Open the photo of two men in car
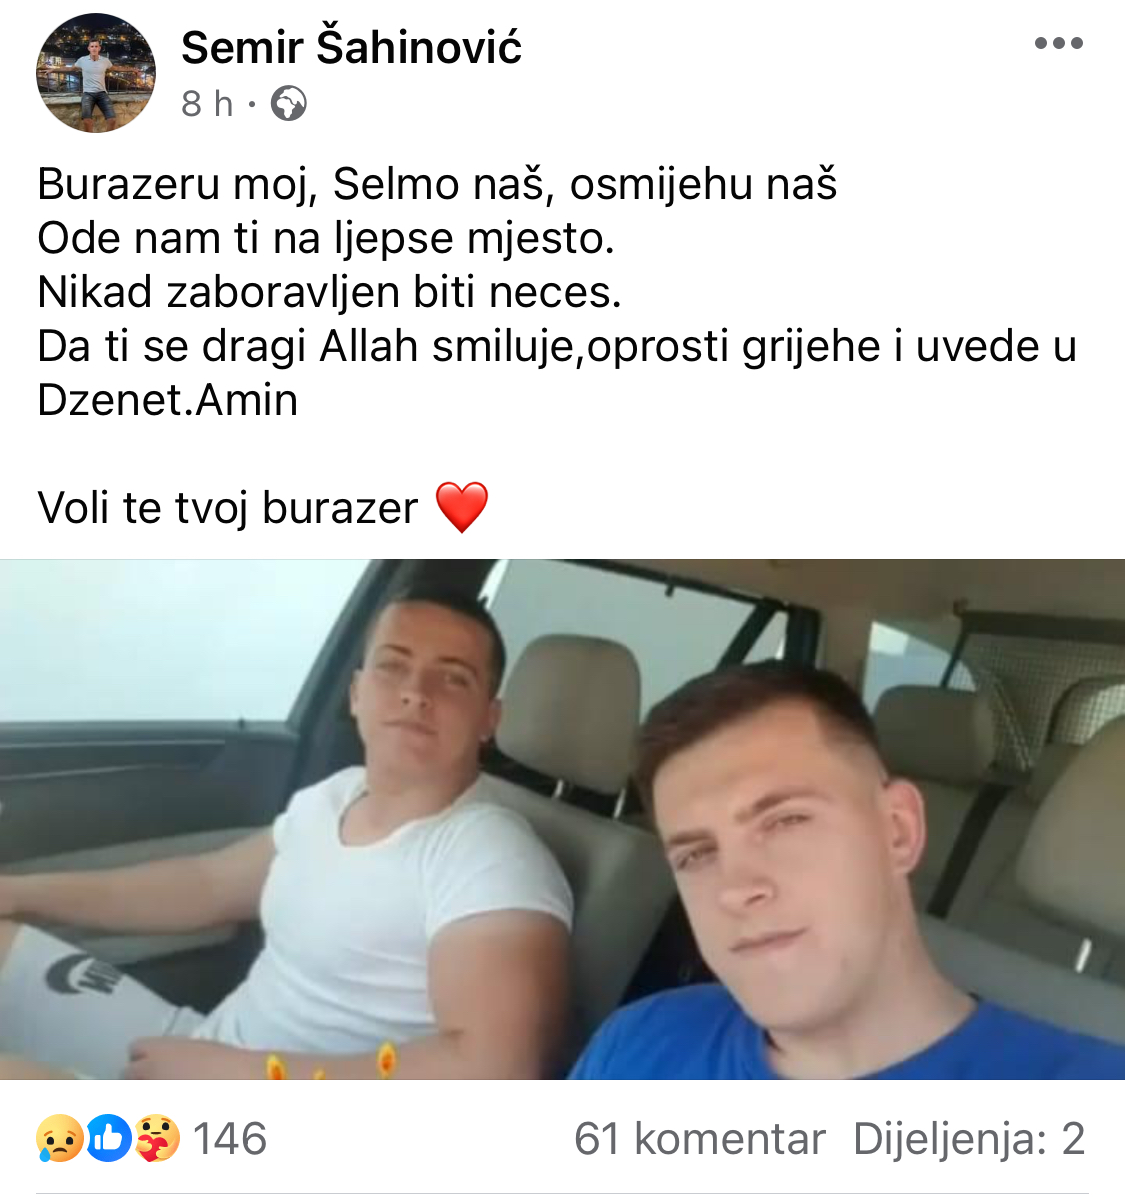 click(562, 819)
